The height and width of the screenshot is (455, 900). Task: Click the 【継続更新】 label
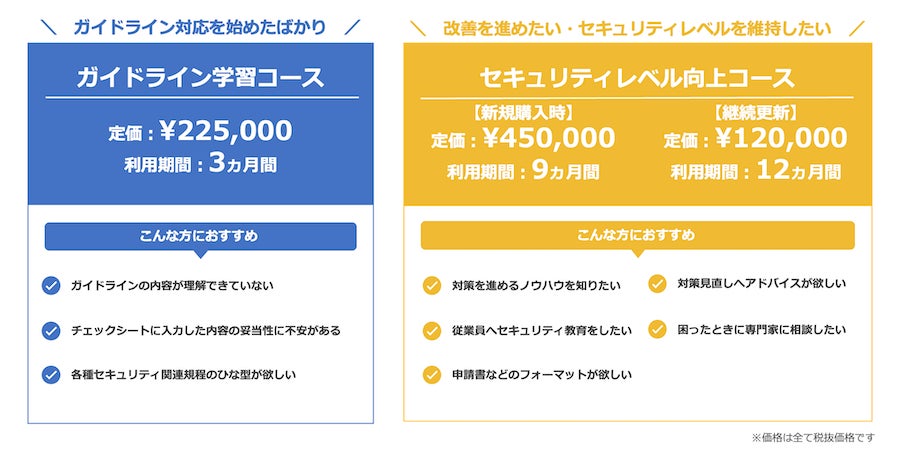(x=755, y=111)
